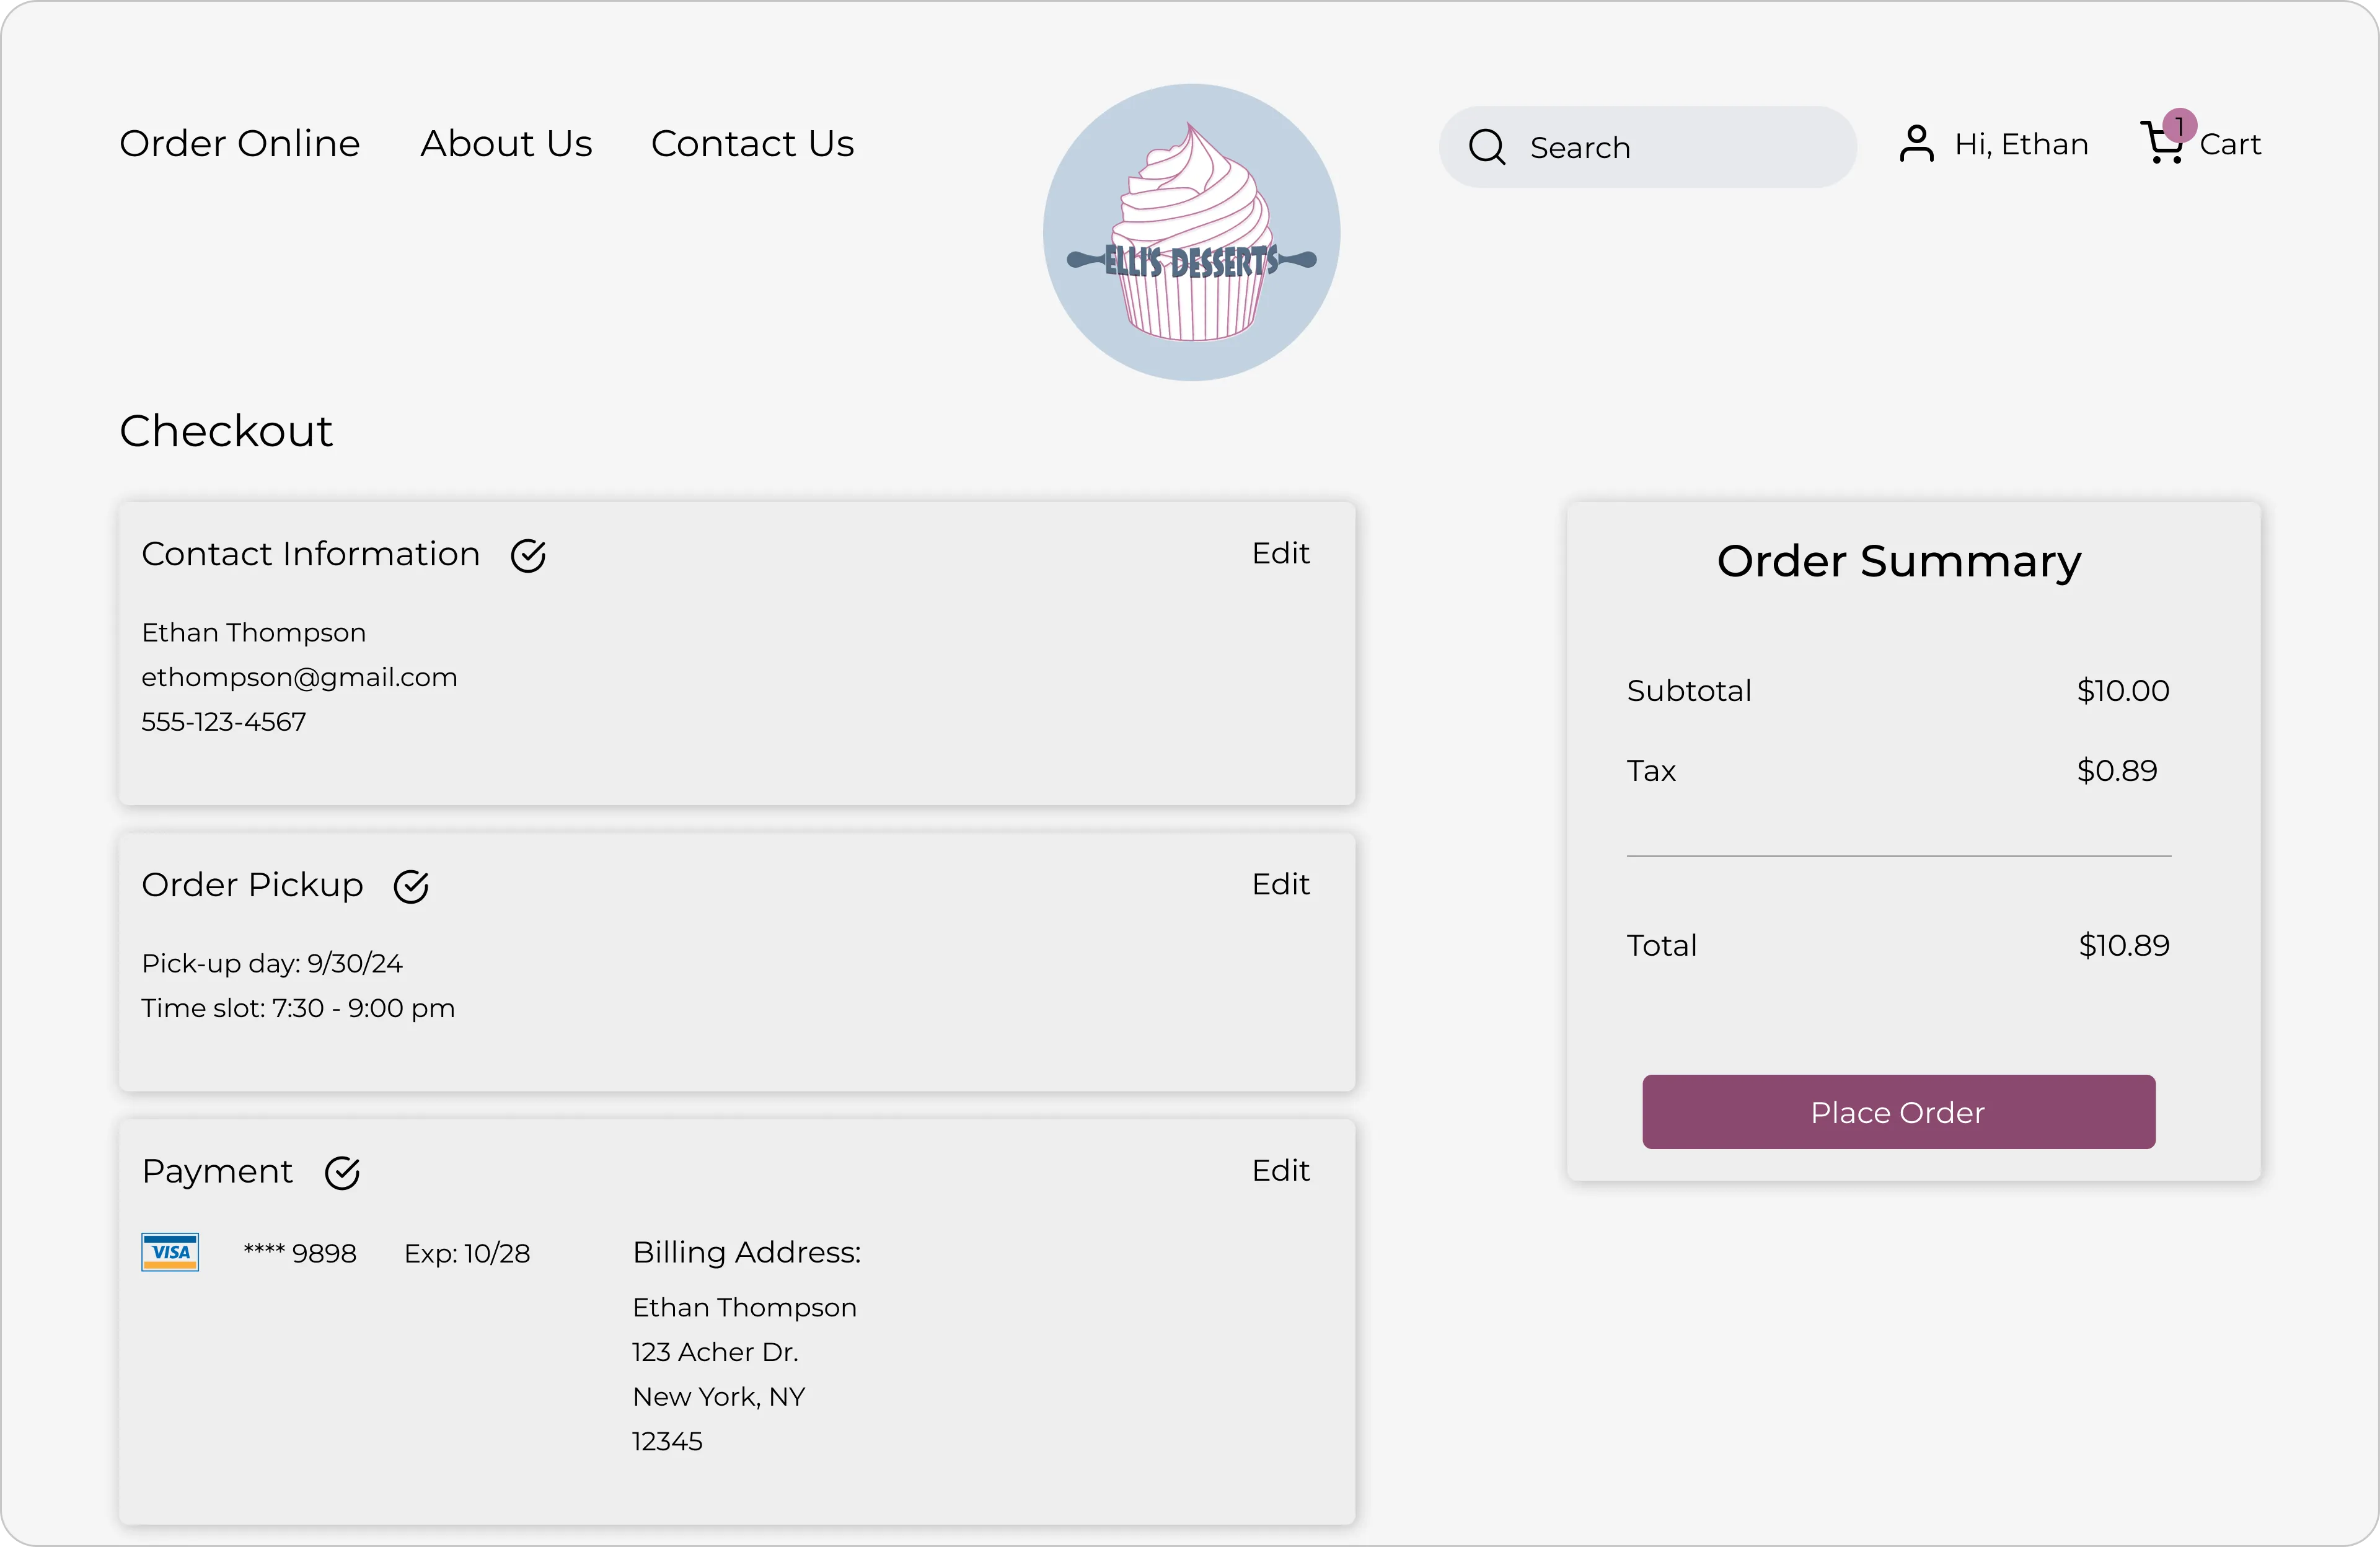Open the Order Online menu

click(240, 144)
